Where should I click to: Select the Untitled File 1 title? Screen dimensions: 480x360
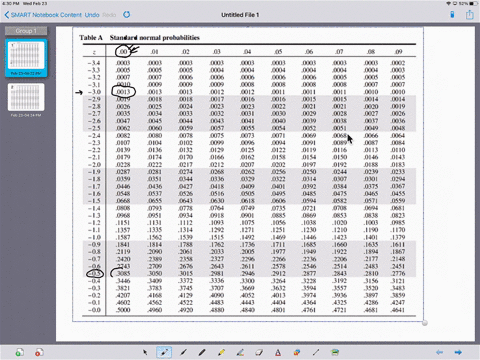point(240,15)
